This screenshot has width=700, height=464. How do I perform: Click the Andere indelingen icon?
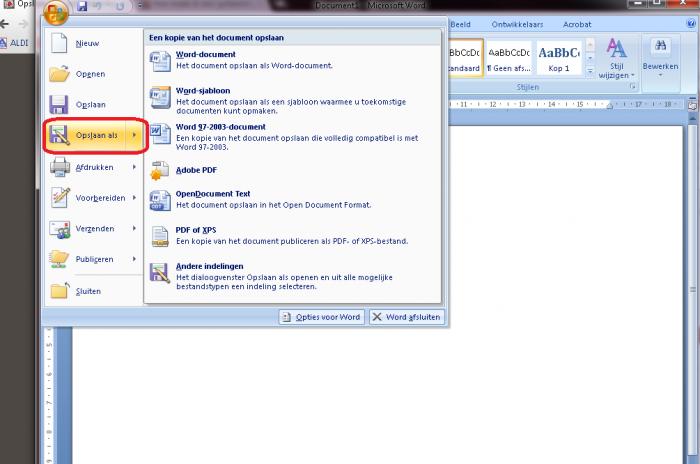[160, 272]
